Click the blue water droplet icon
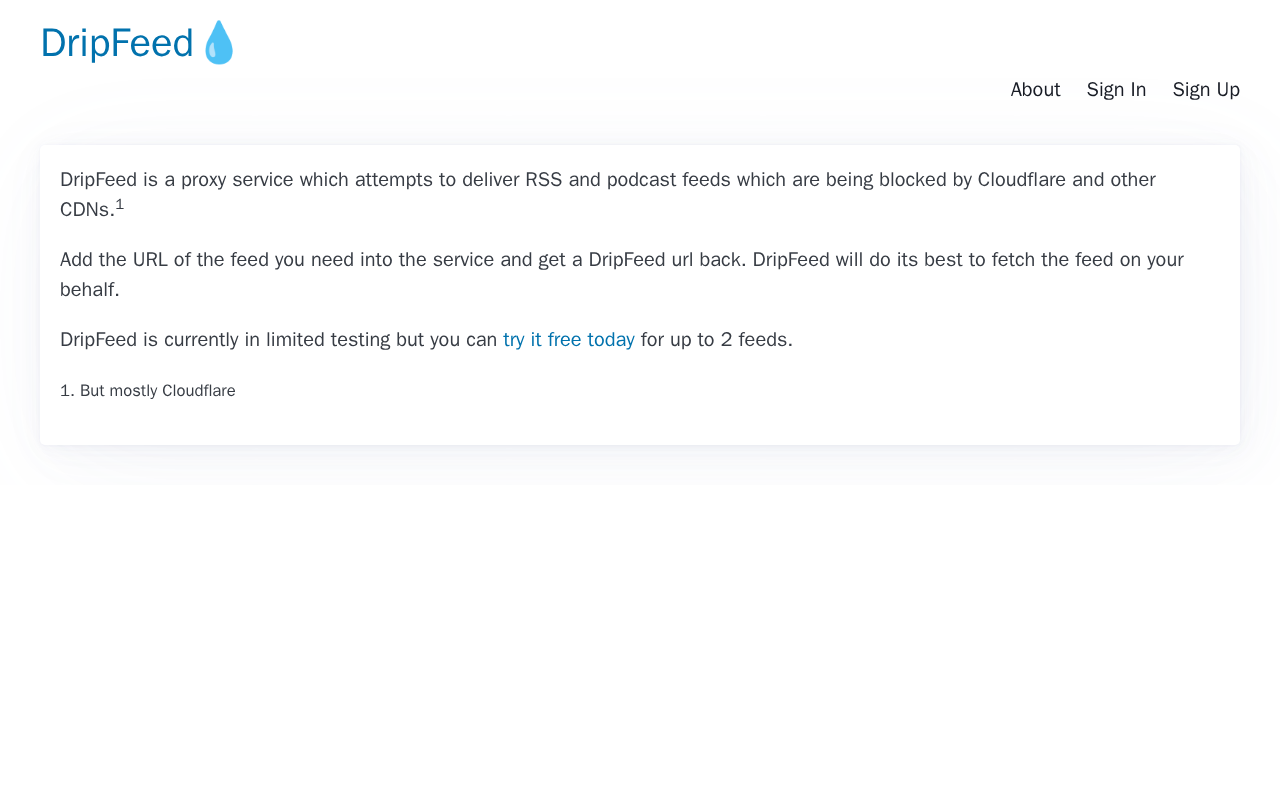The width and height of the screenshot is (1280, 800). click(219, 43)
